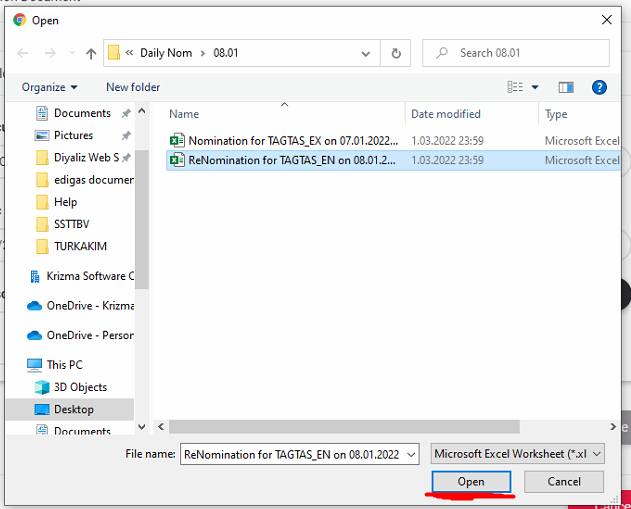Select the 3D Objects folder icon
The height and width of the screenshot is (509, 631).
42,387
